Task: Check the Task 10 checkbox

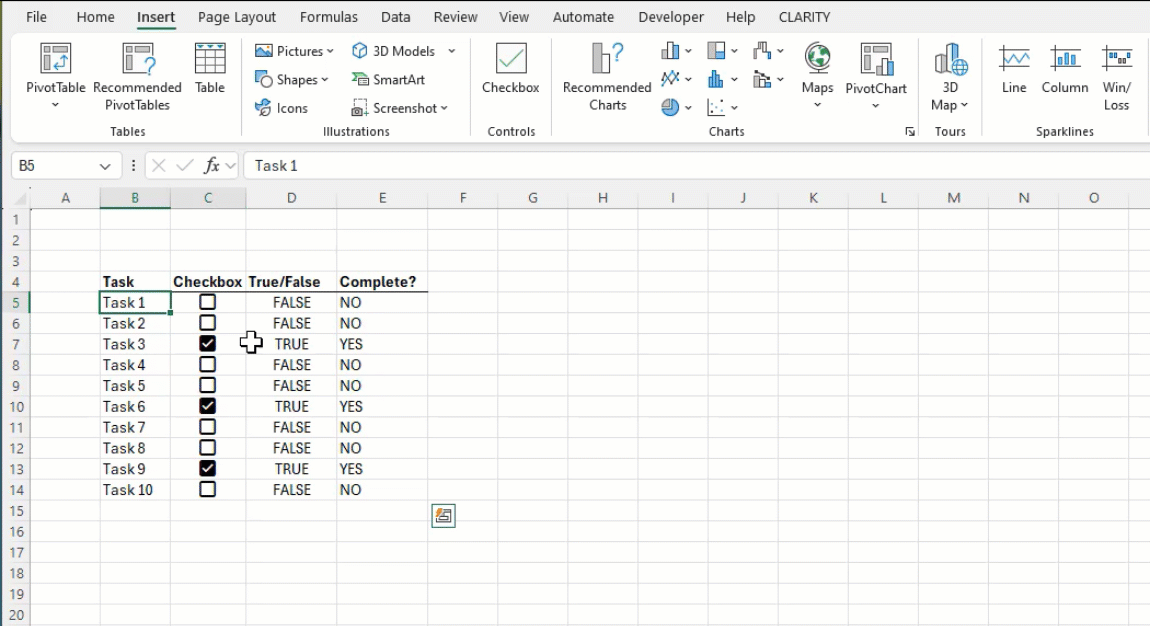Action: 207,490
